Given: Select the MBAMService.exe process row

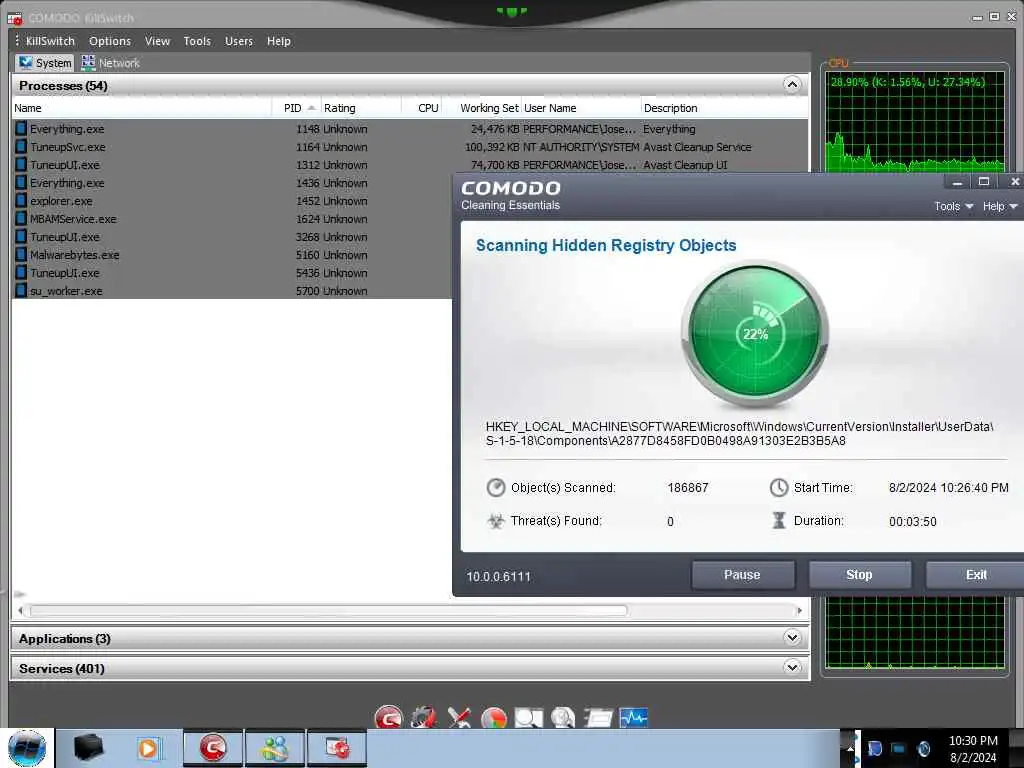Looking at the screenshot, I should tap(232, 219).
